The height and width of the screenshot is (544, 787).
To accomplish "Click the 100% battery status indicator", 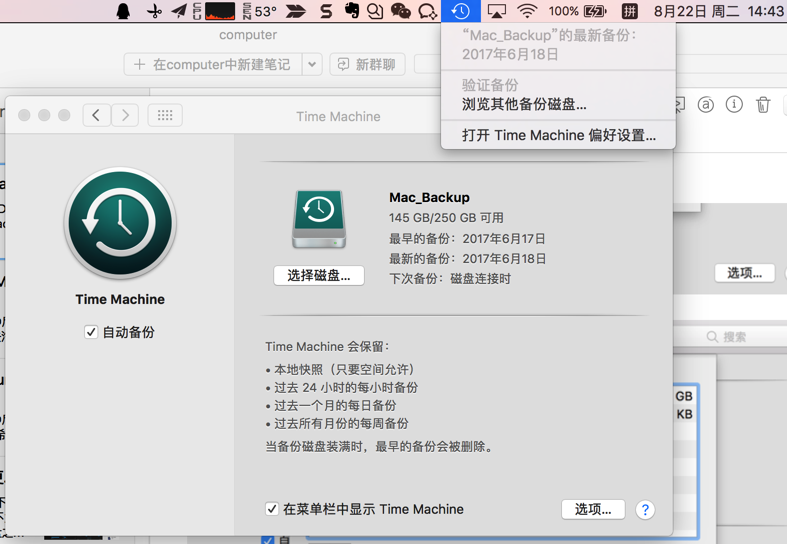I will click(x=577, y=11).
